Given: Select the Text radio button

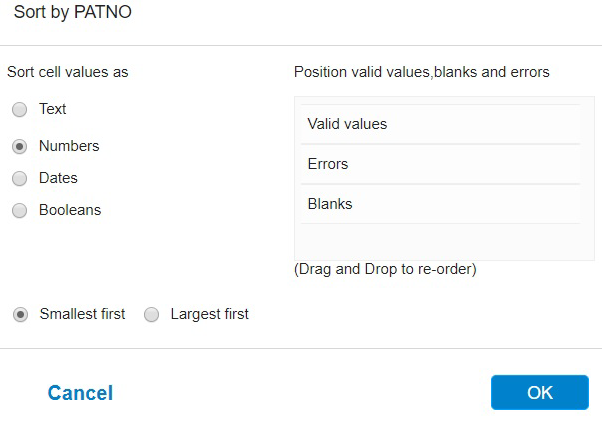Looking at the screenshot, I should point(19,110).
